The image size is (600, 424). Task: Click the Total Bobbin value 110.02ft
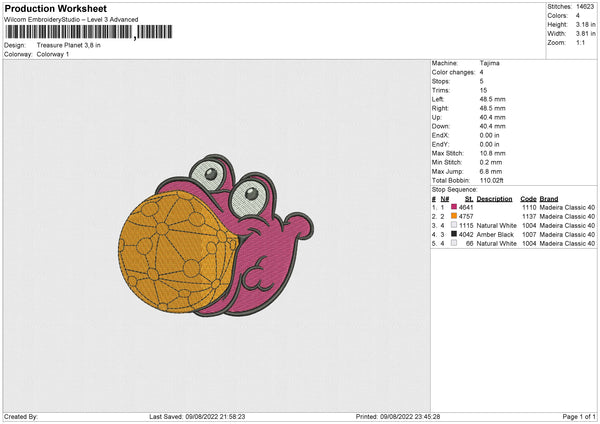point(491,180)
